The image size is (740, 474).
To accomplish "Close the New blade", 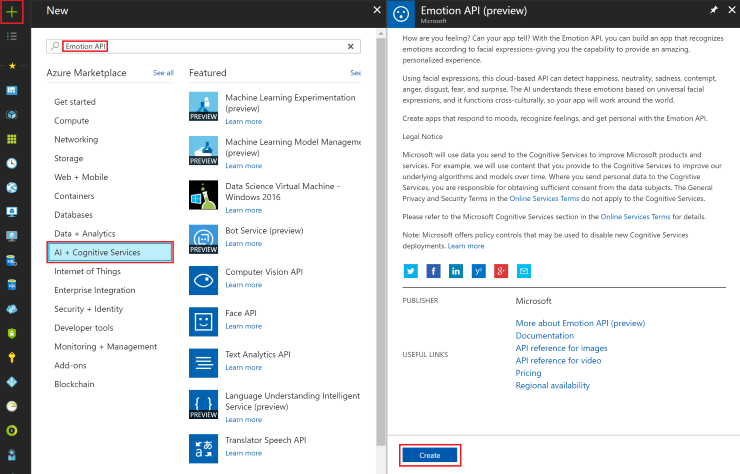I will (x=377, y=10).
